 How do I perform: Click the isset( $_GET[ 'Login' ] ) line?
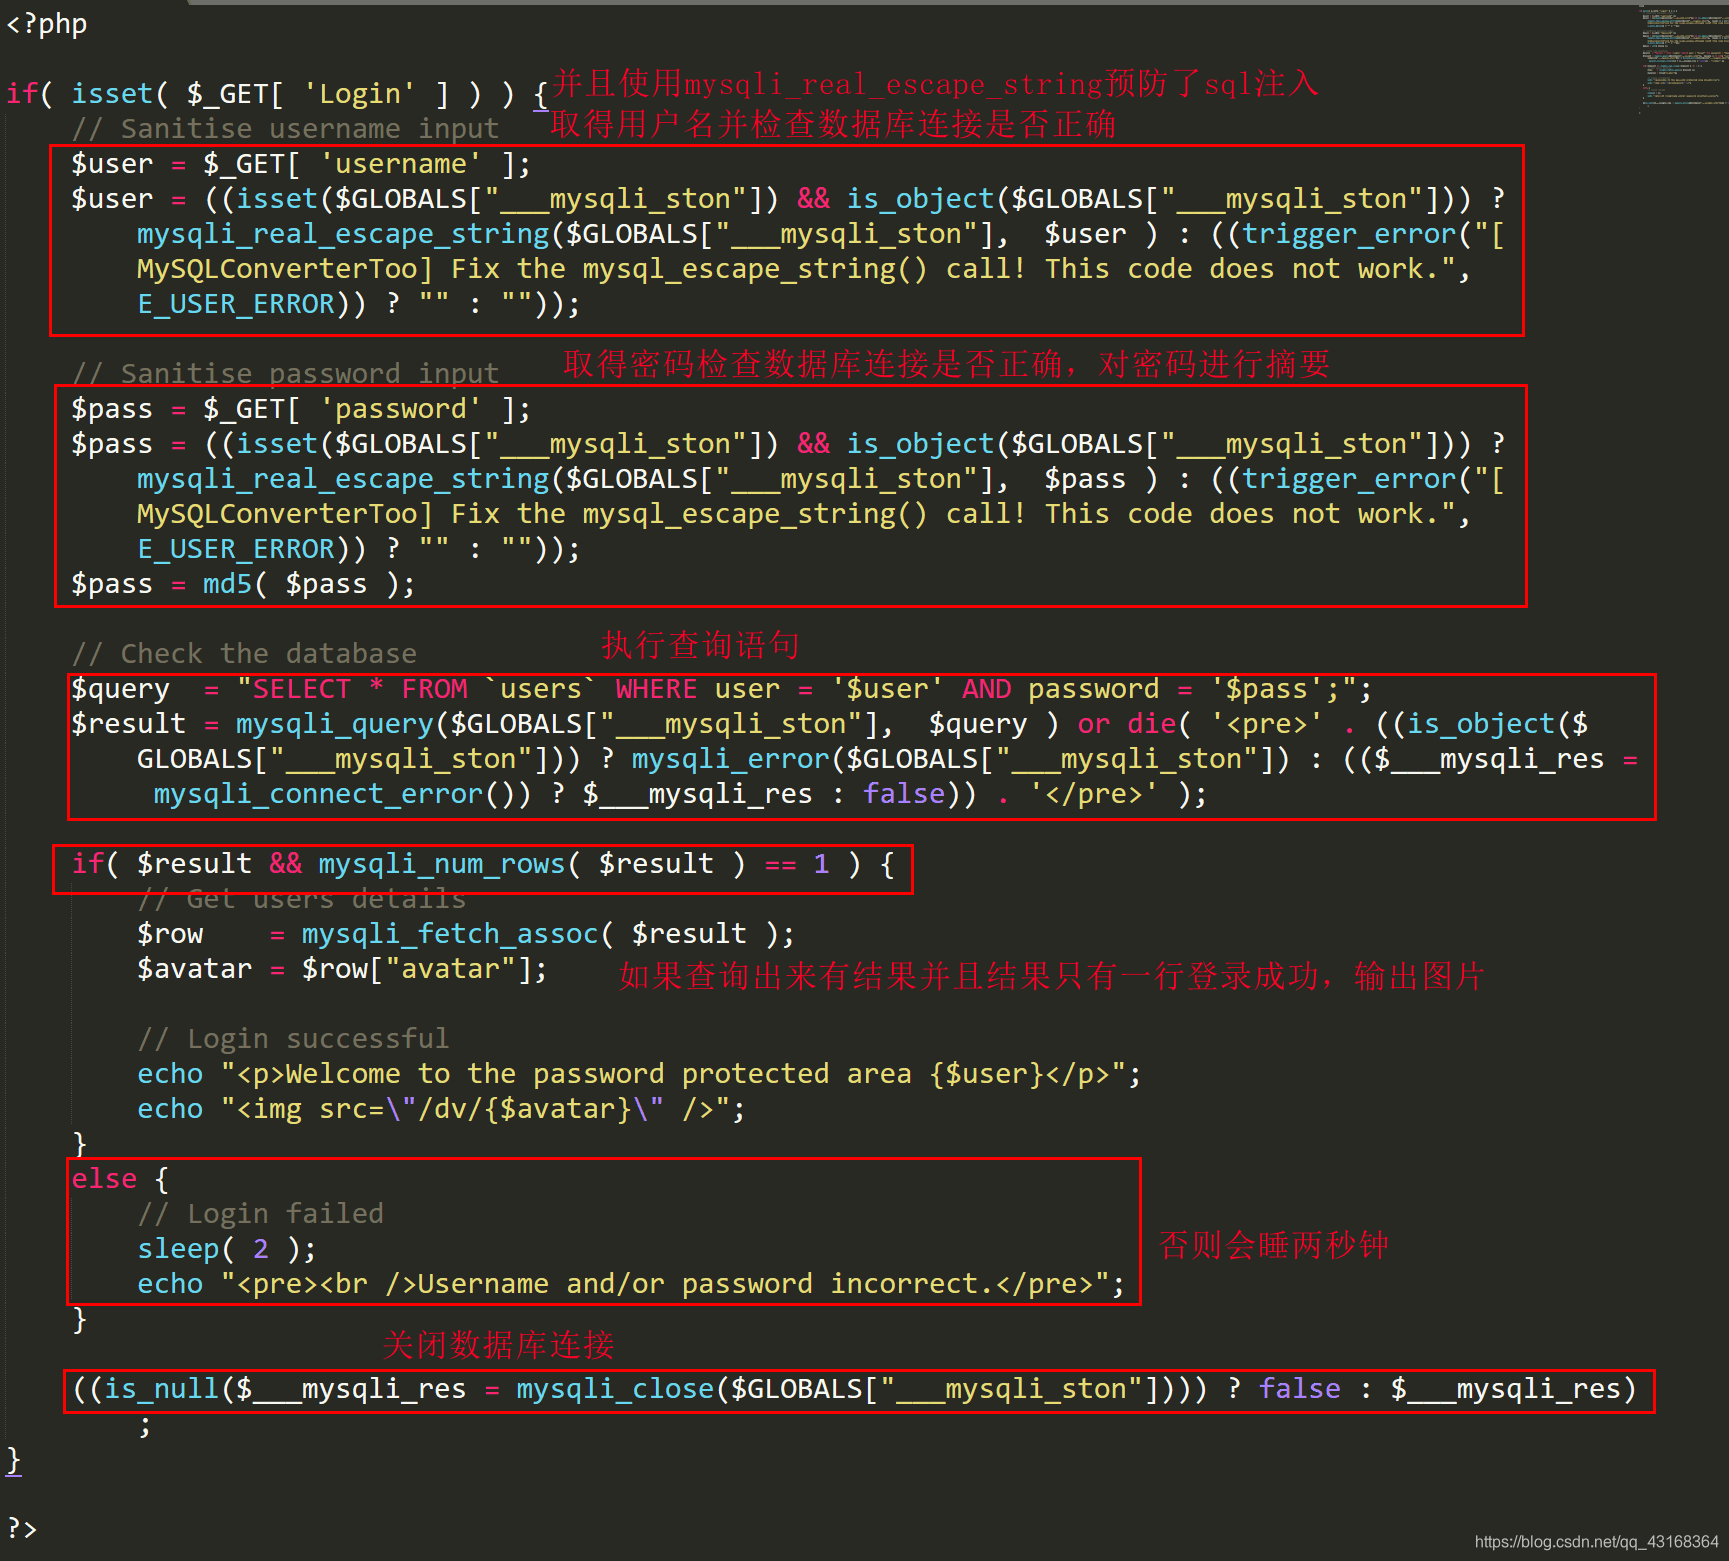tap(278, 93)
